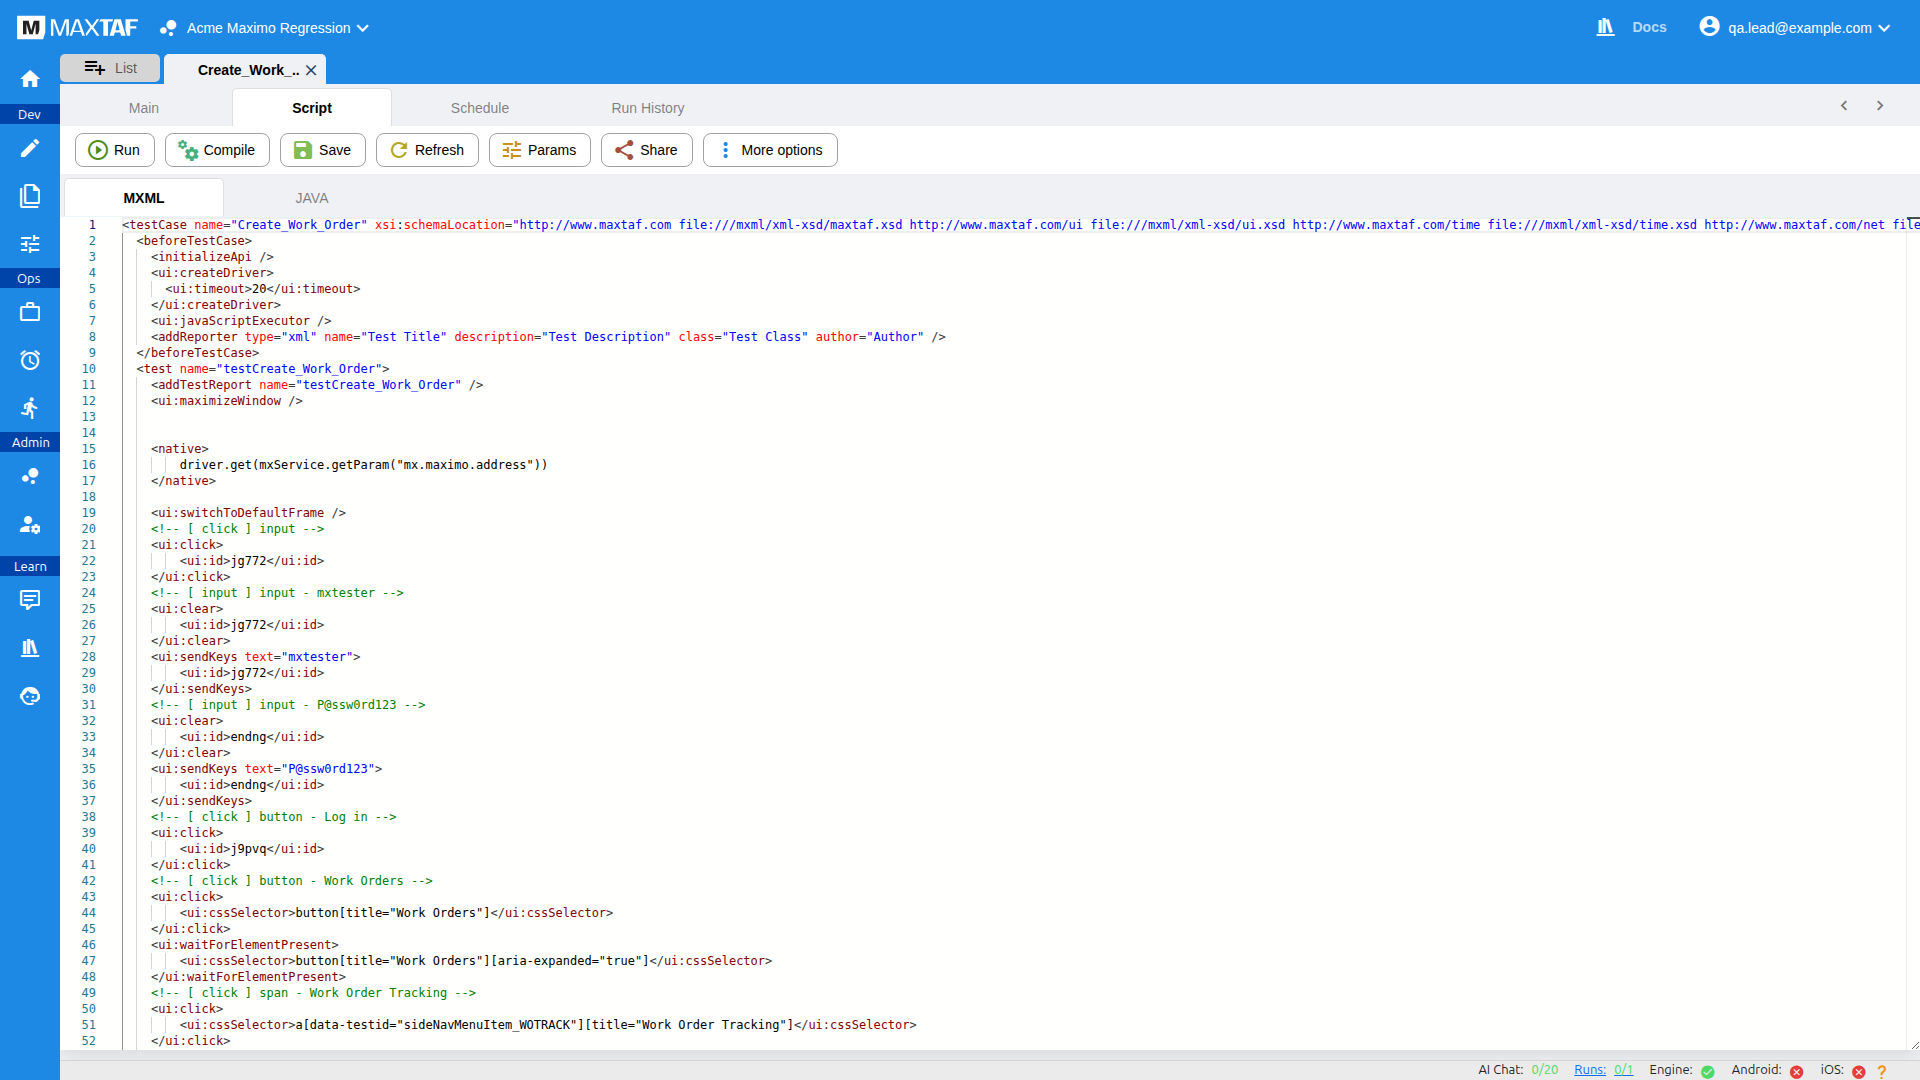Click the Learn section label

(30, 566)
